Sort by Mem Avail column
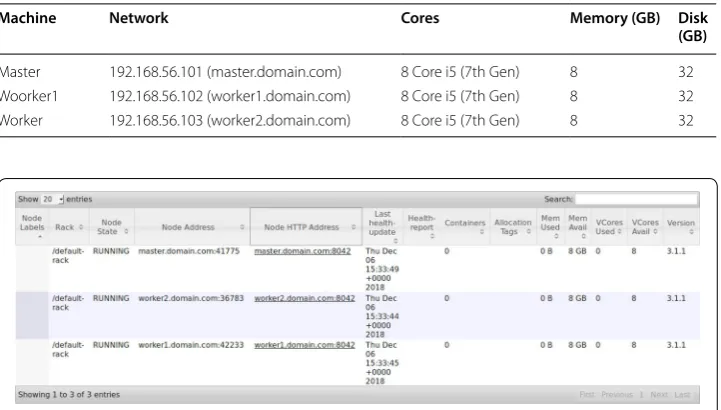 (x=578, y=227)
